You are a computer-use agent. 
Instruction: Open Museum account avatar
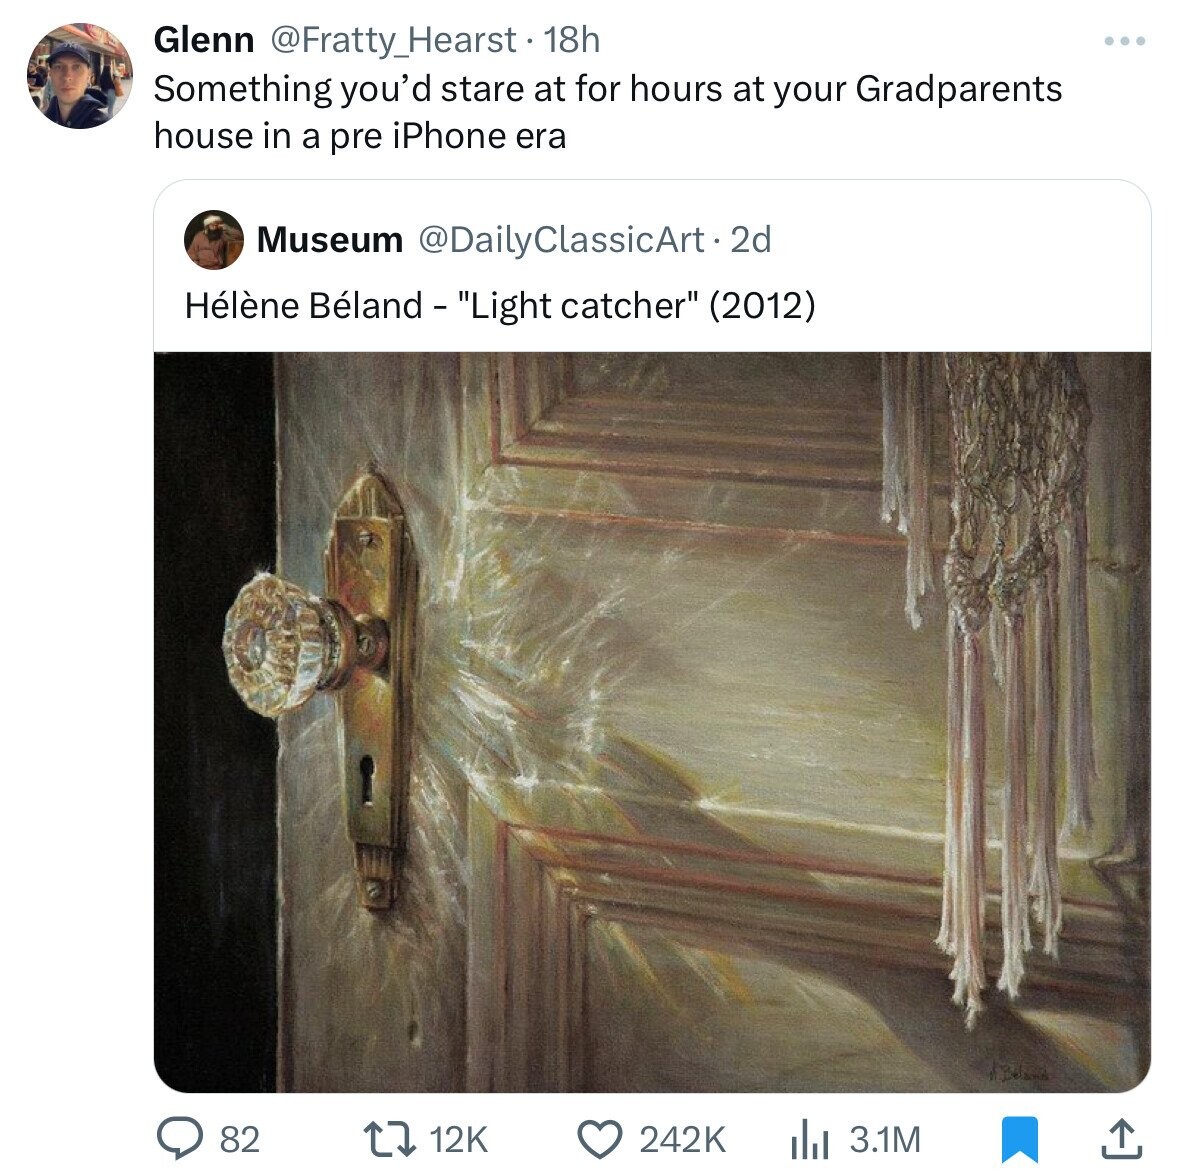pyautogui.click(x=214, y=240)
